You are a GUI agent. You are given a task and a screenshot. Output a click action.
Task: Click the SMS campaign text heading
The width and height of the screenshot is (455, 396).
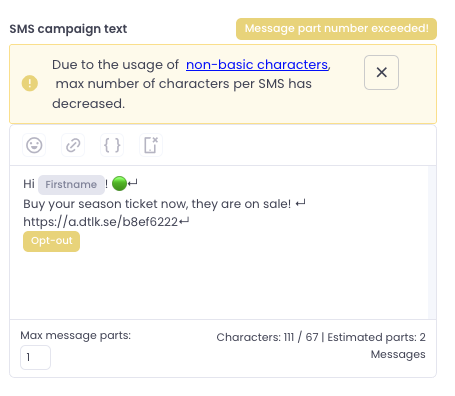[68, 29]
